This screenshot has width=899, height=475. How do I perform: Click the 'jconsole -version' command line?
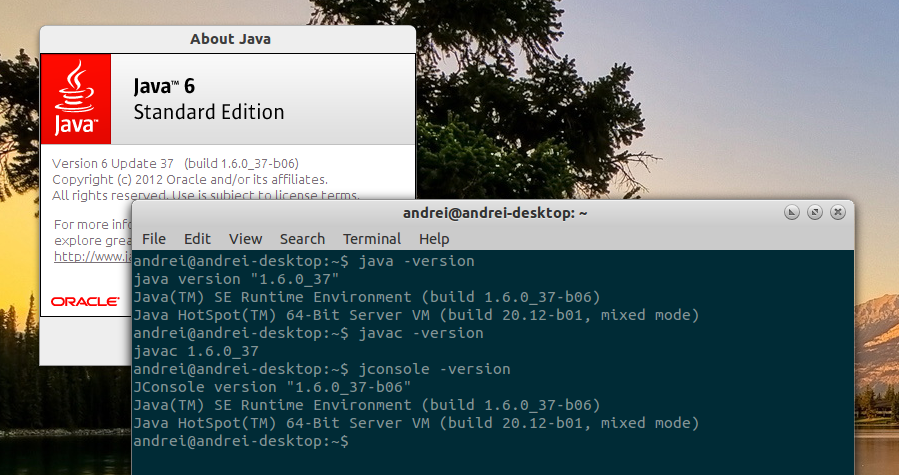322,369
